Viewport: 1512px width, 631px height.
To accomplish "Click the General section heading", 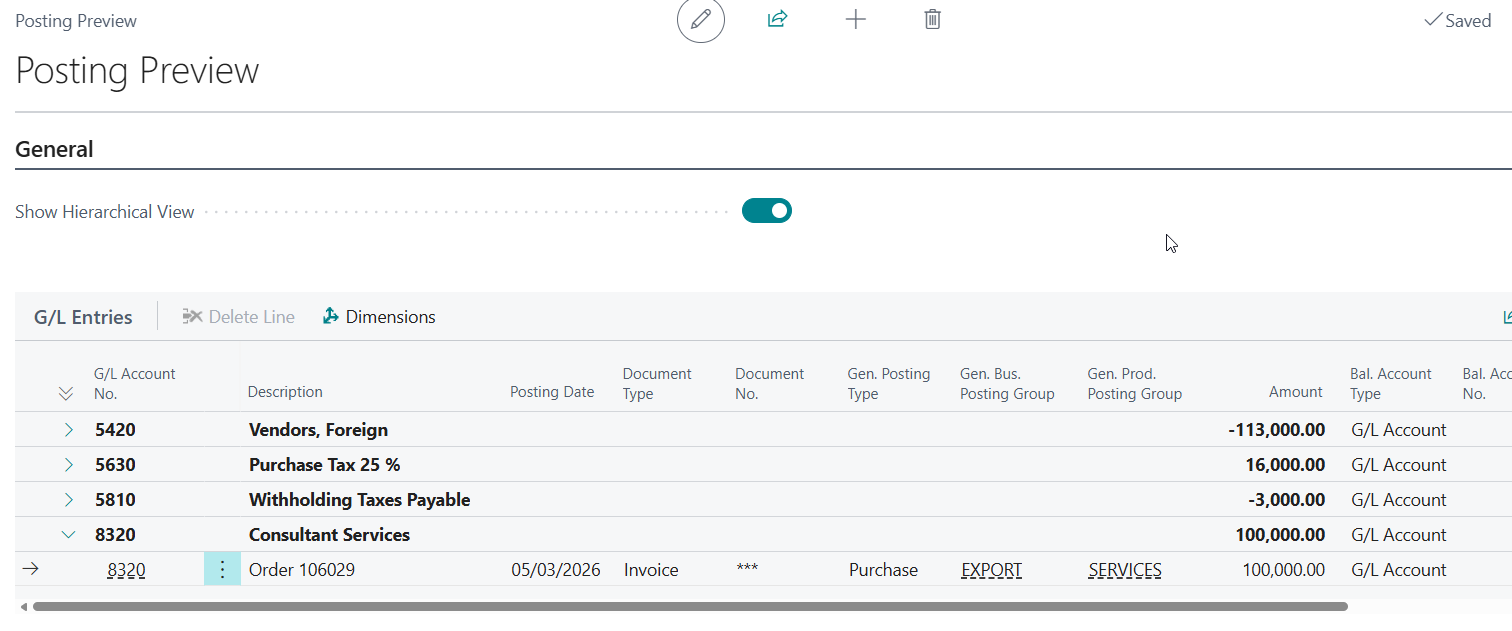I will click(54, 150).
